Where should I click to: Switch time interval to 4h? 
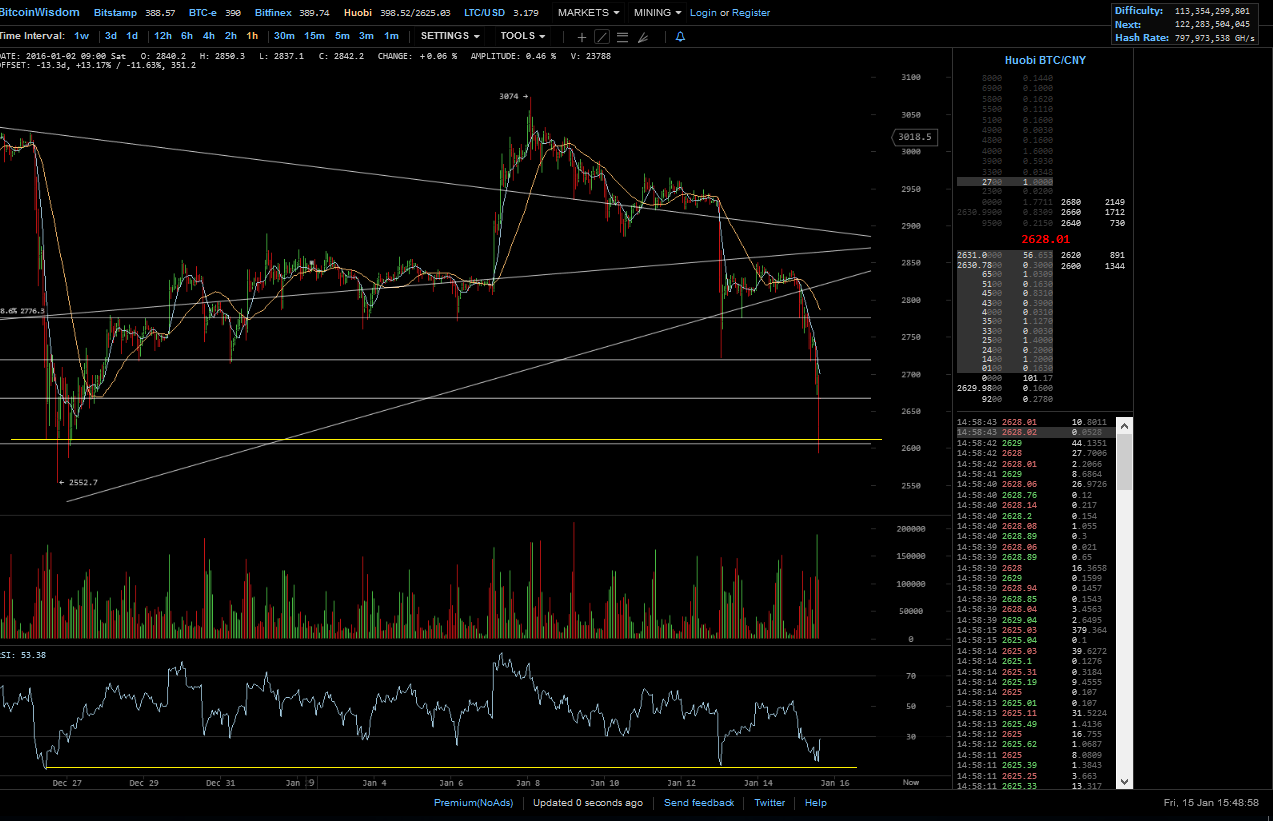[209, 36]
